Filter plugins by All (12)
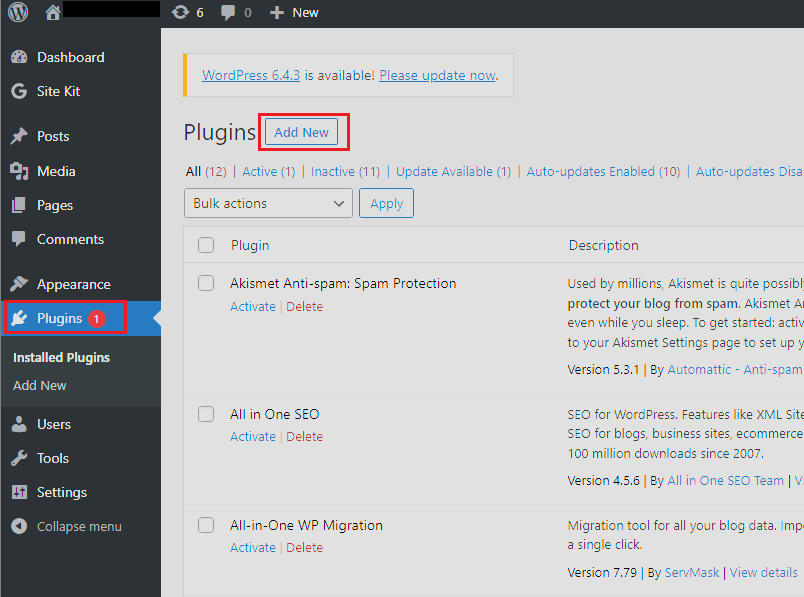The height and width of the screenshot is (597, 804). point(206,171)
